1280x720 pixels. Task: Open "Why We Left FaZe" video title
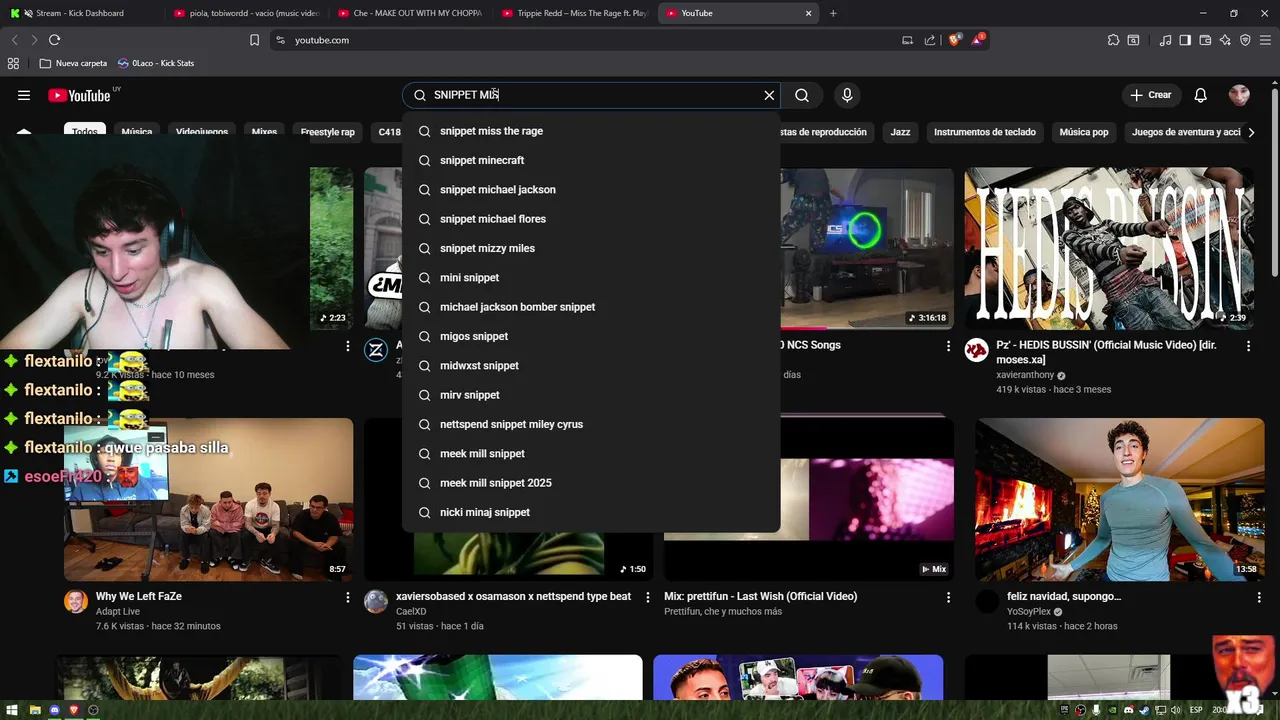tap(139, 596)
